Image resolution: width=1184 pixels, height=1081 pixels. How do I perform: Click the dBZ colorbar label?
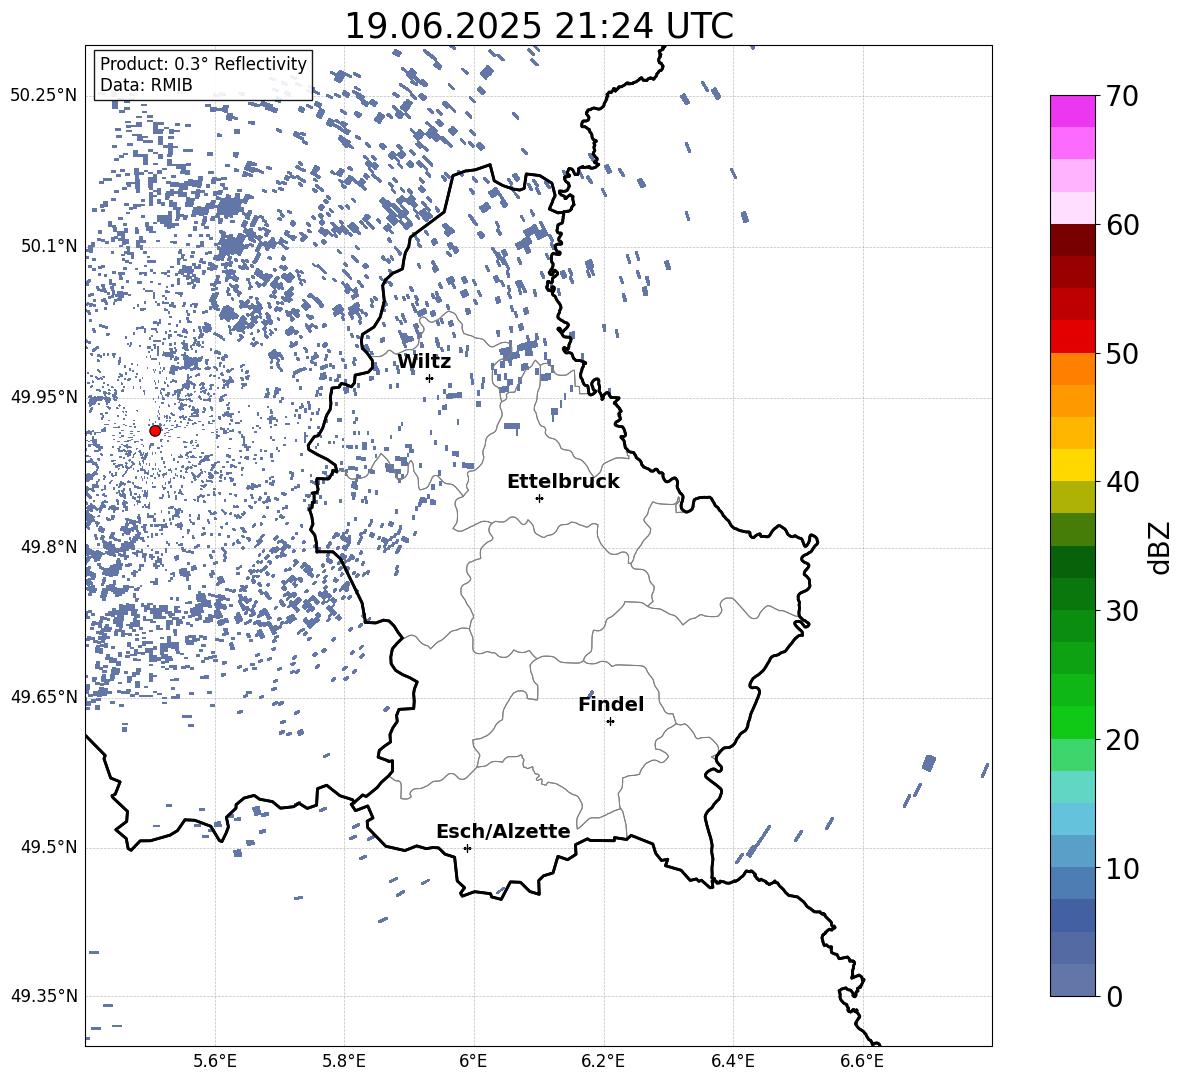(x=1158, y=547)
